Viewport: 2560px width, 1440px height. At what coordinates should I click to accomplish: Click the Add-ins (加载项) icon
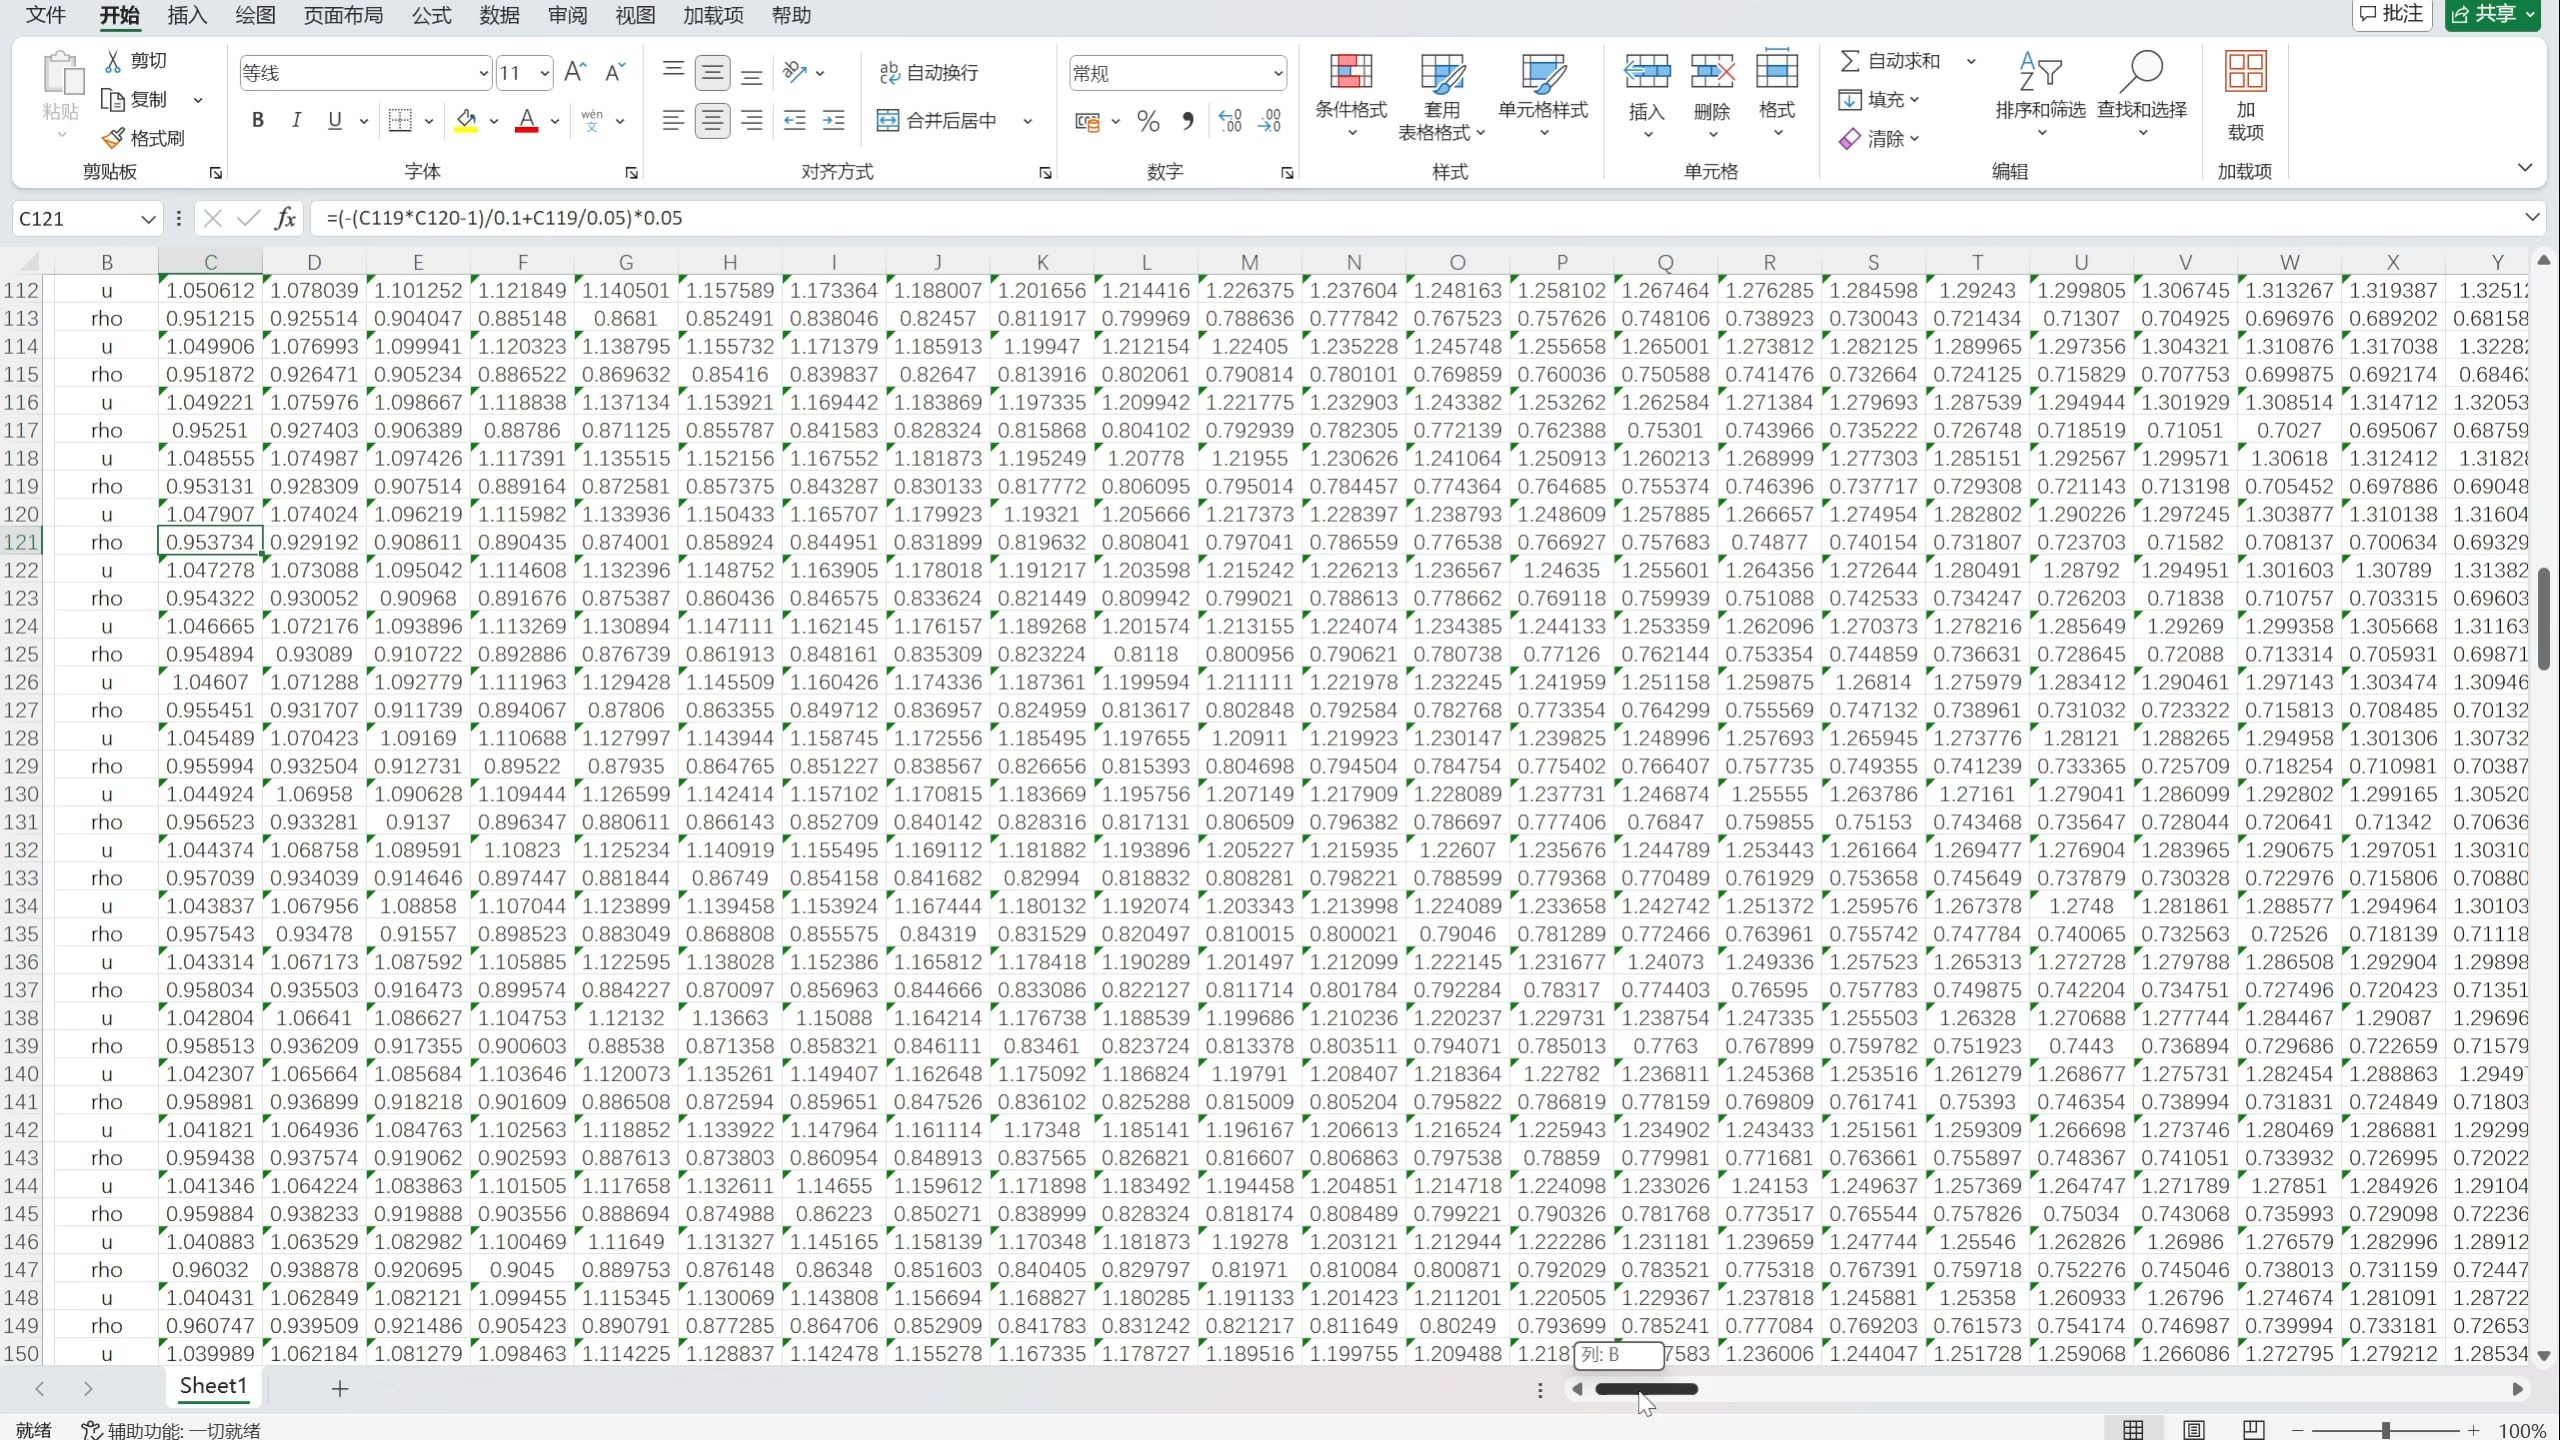coord(2245,72)
